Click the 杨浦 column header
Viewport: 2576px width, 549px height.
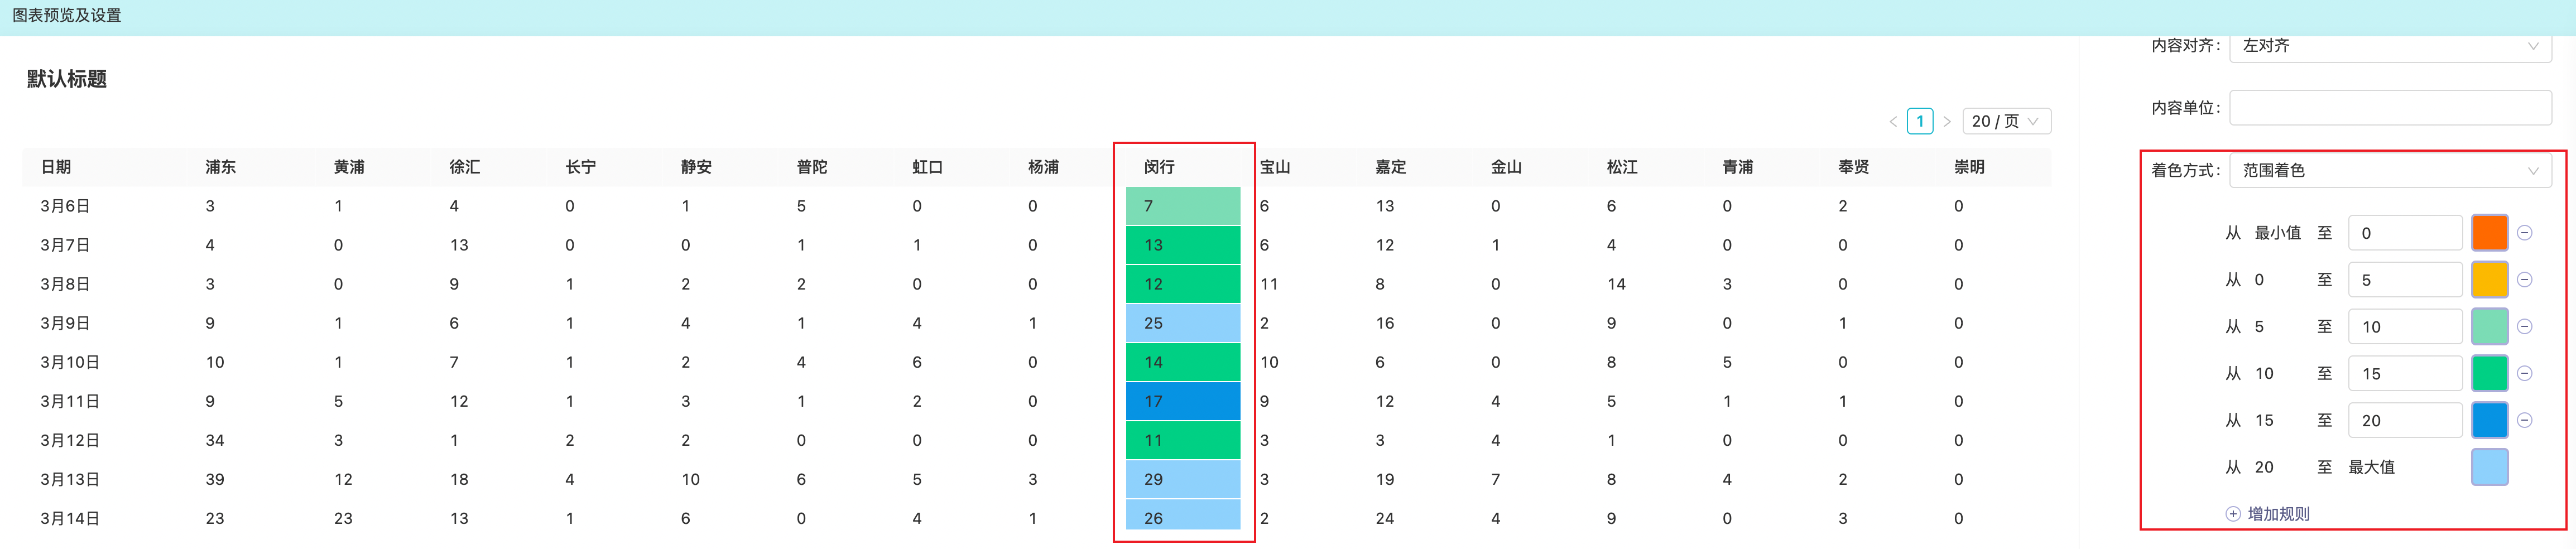coord(1044,167)
